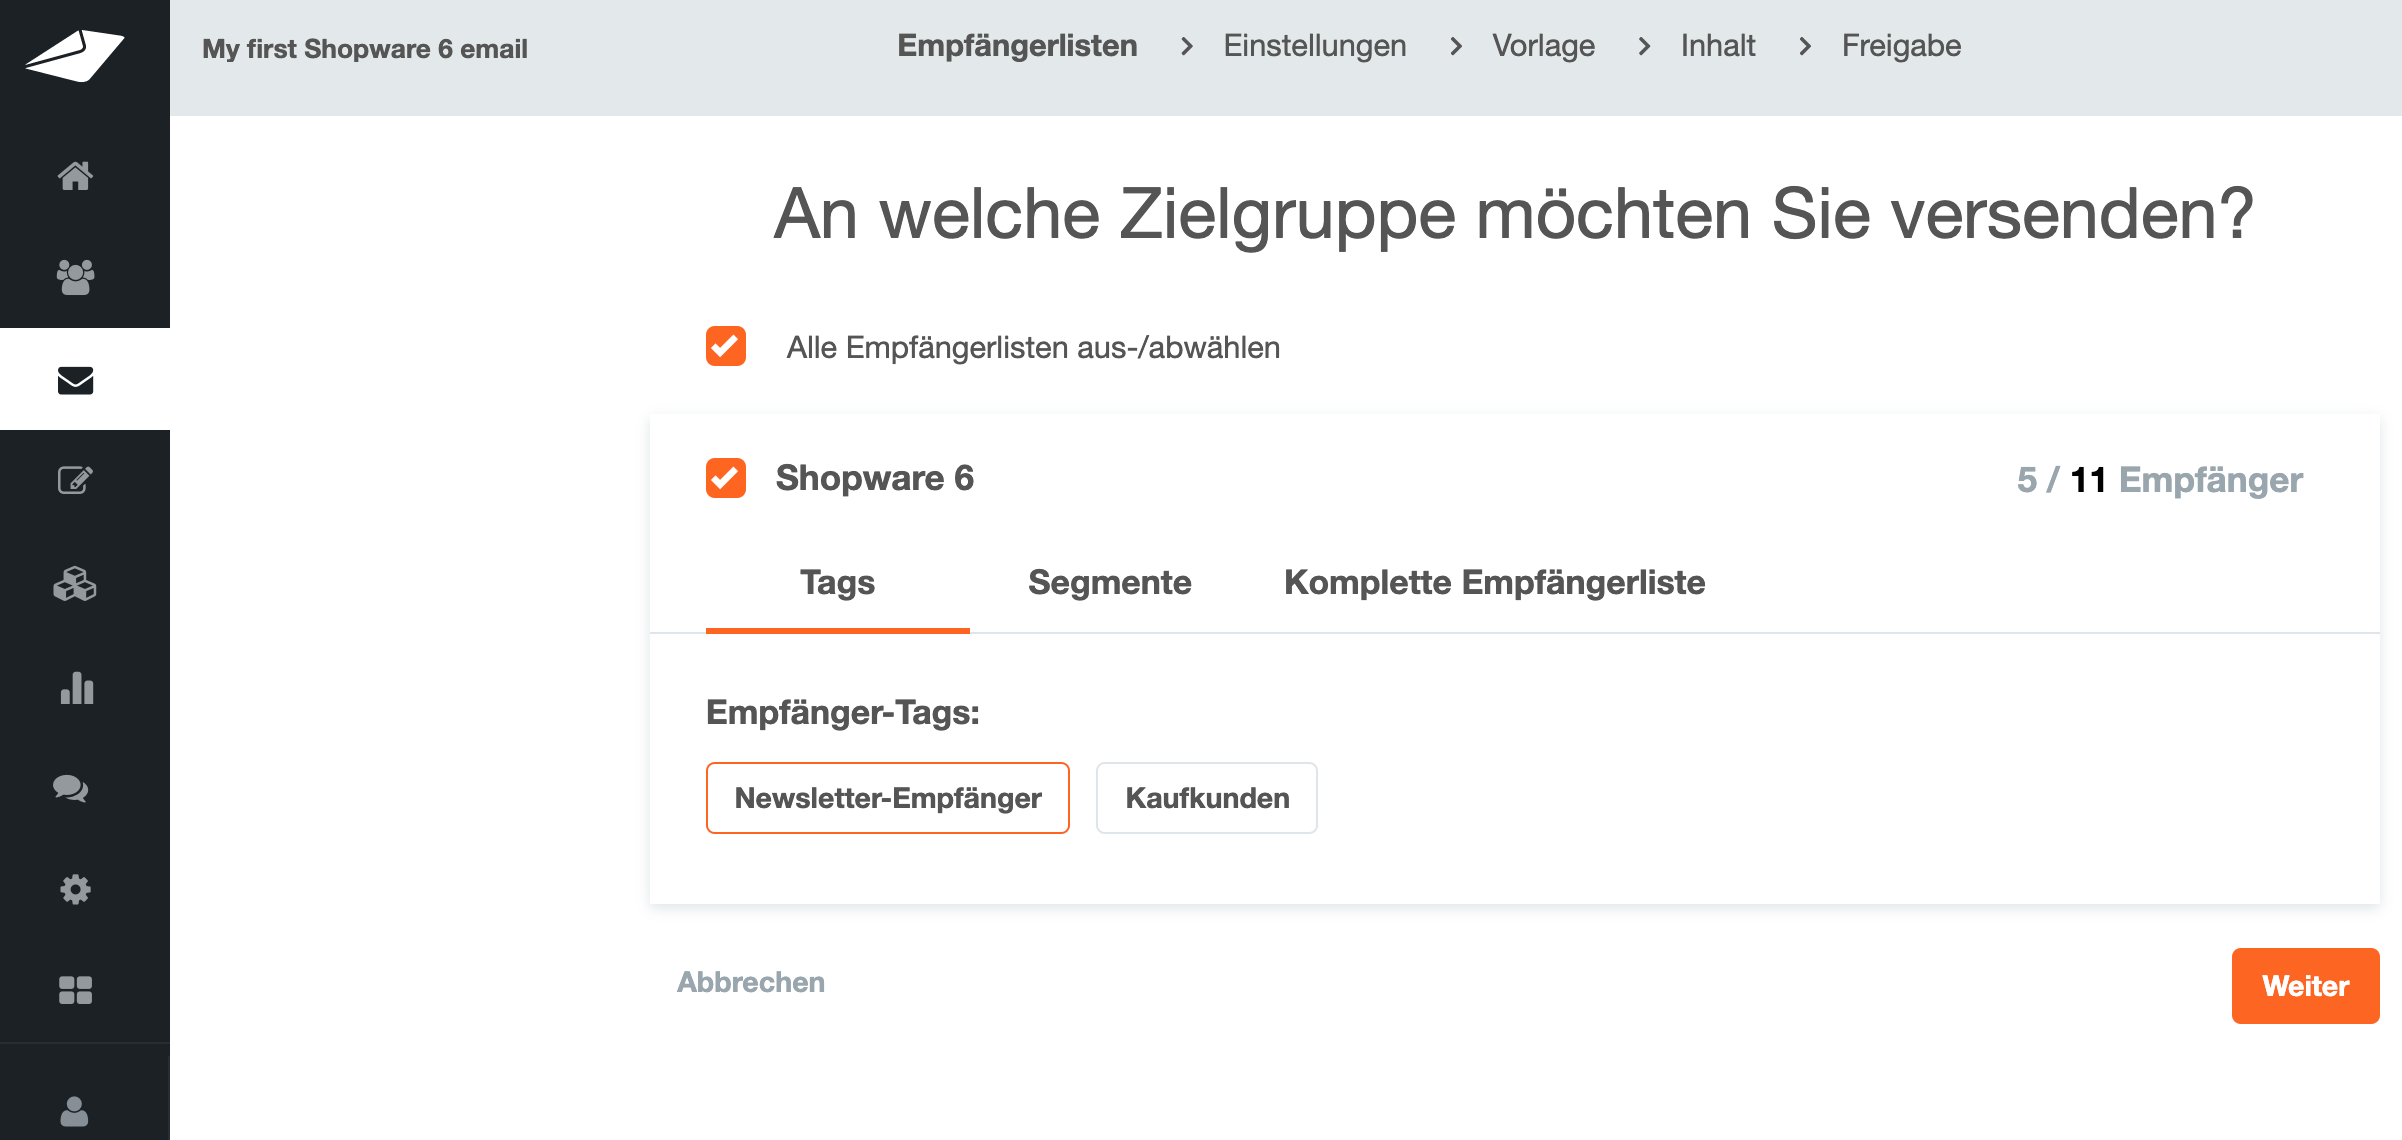Click the Abbrechen link
The image size is (2402, 1140).
click(751, 982)
